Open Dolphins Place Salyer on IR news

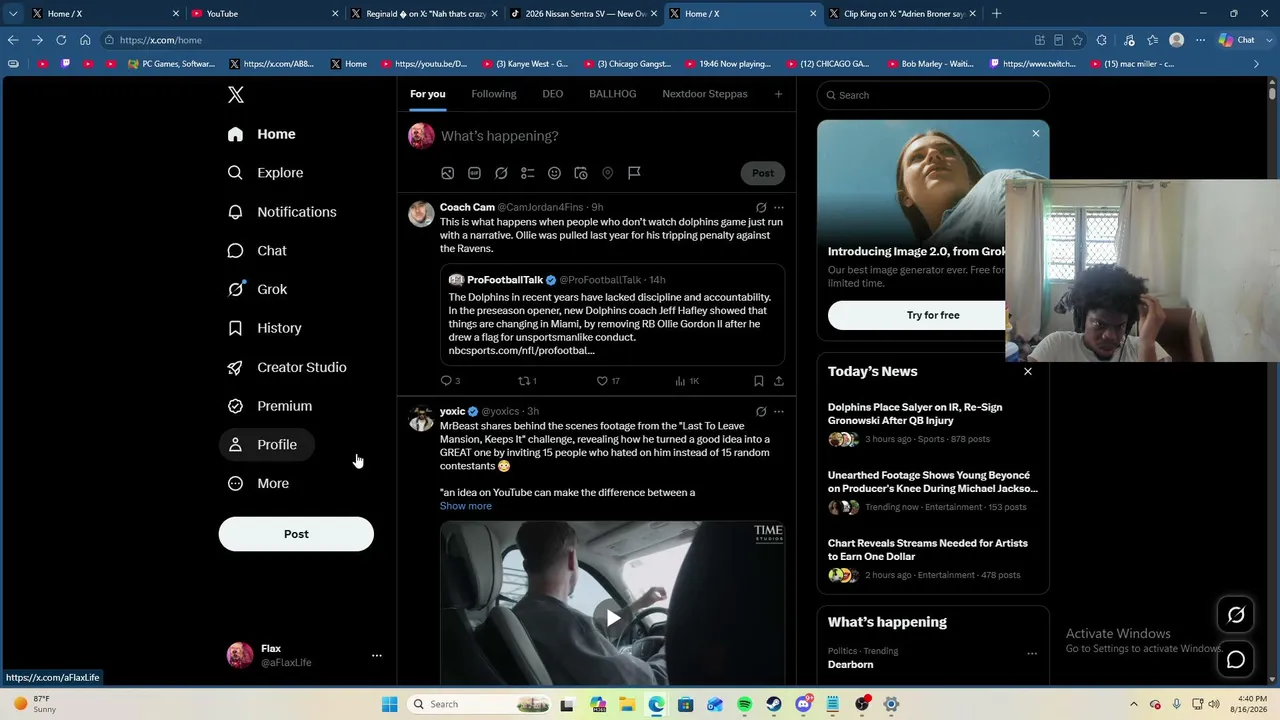click(933, 425)
